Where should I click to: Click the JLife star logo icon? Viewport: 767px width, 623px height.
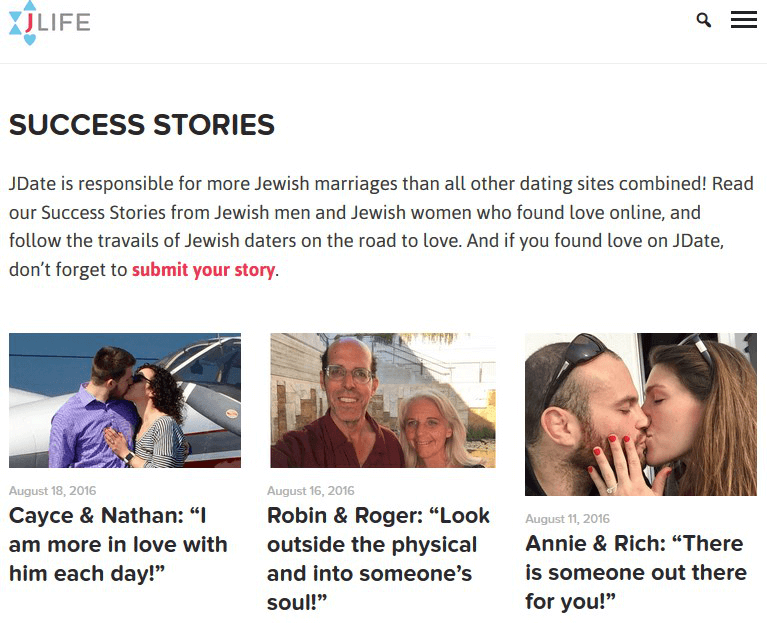23,23
